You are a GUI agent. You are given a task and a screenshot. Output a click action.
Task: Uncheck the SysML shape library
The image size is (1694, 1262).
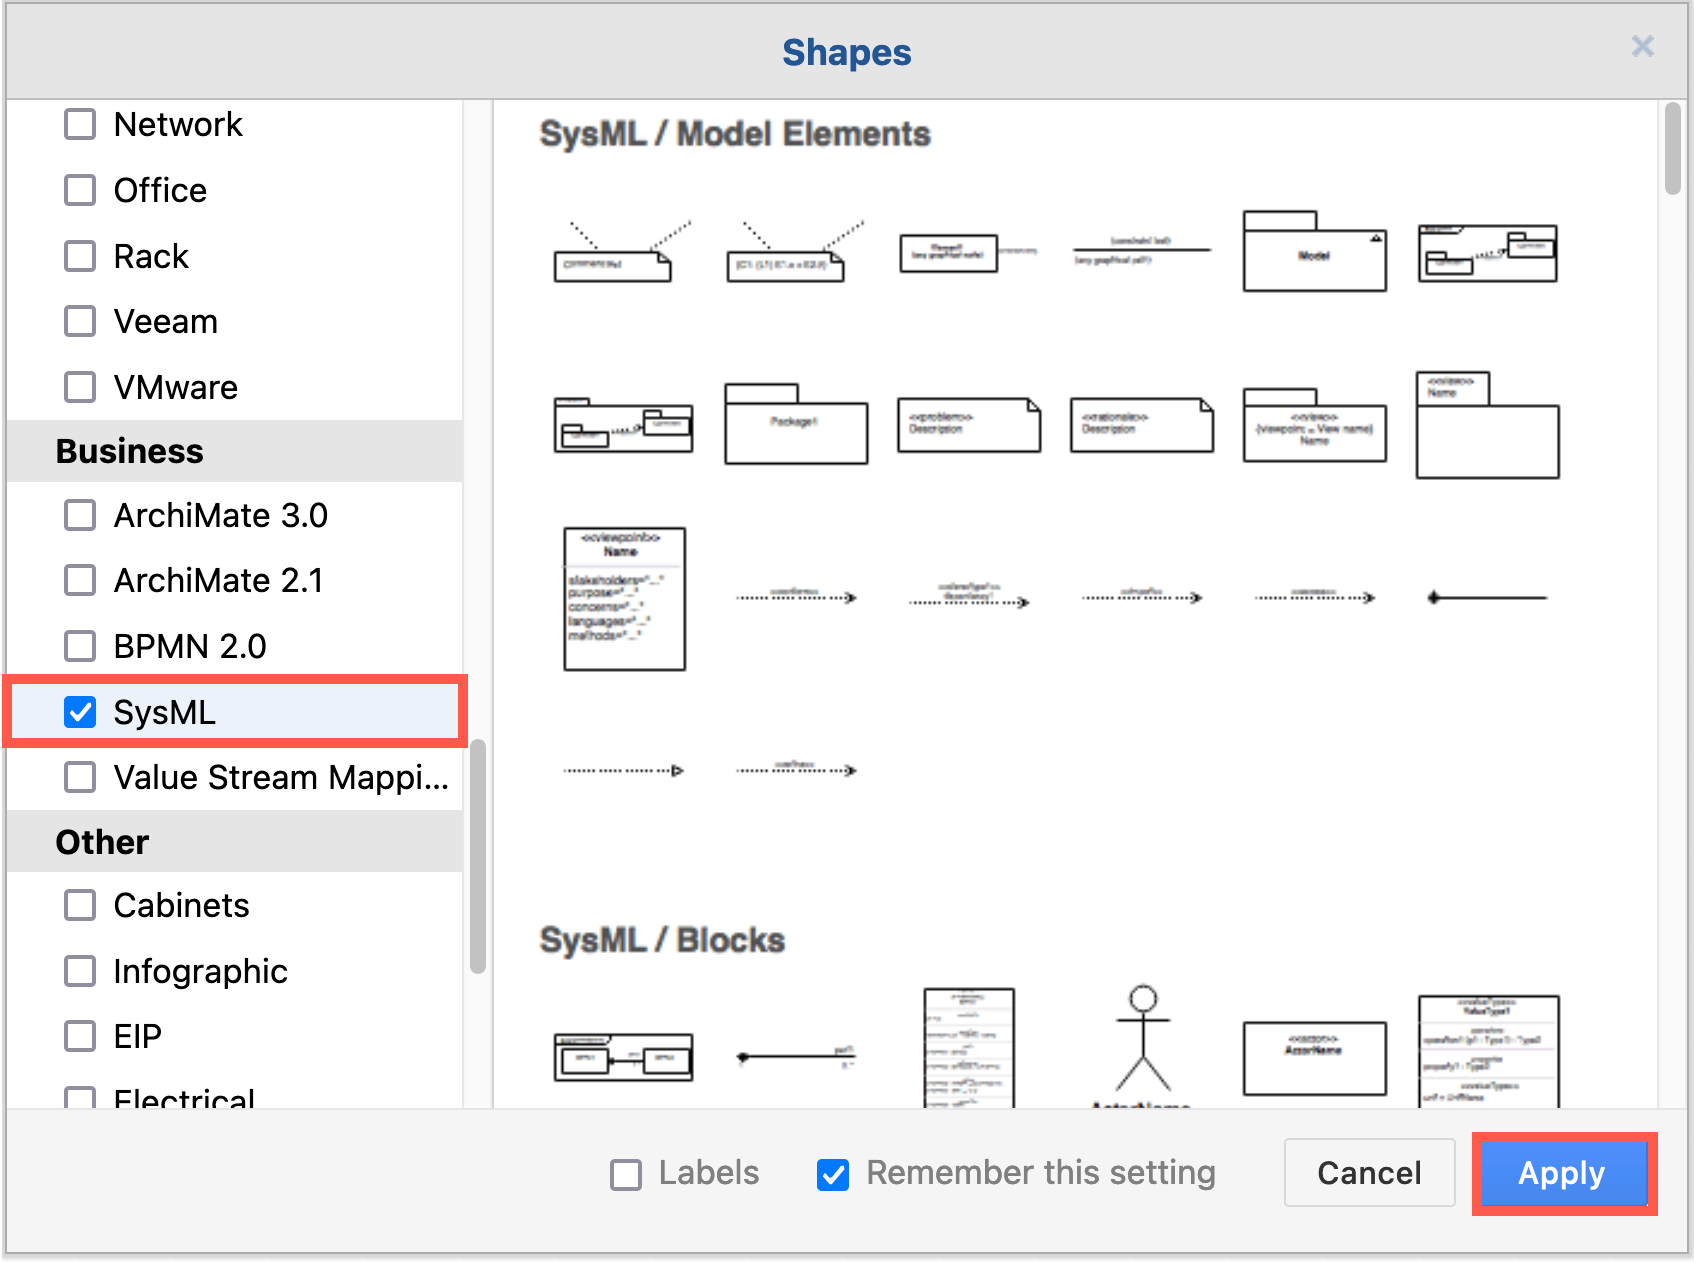tap(80, 712)
